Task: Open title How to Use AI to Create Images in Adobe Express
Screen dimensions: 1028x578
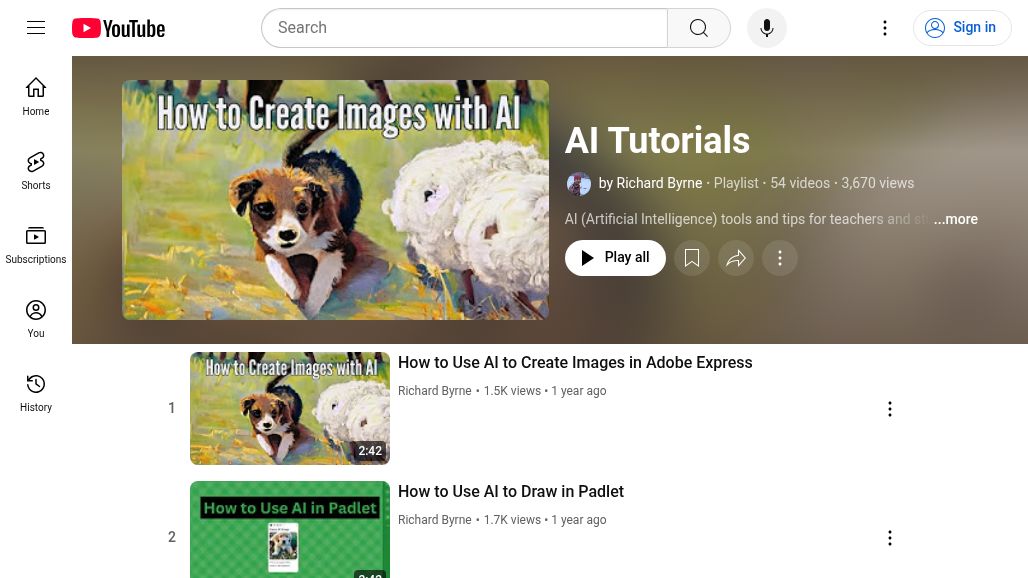Action: tap(575, 362)
